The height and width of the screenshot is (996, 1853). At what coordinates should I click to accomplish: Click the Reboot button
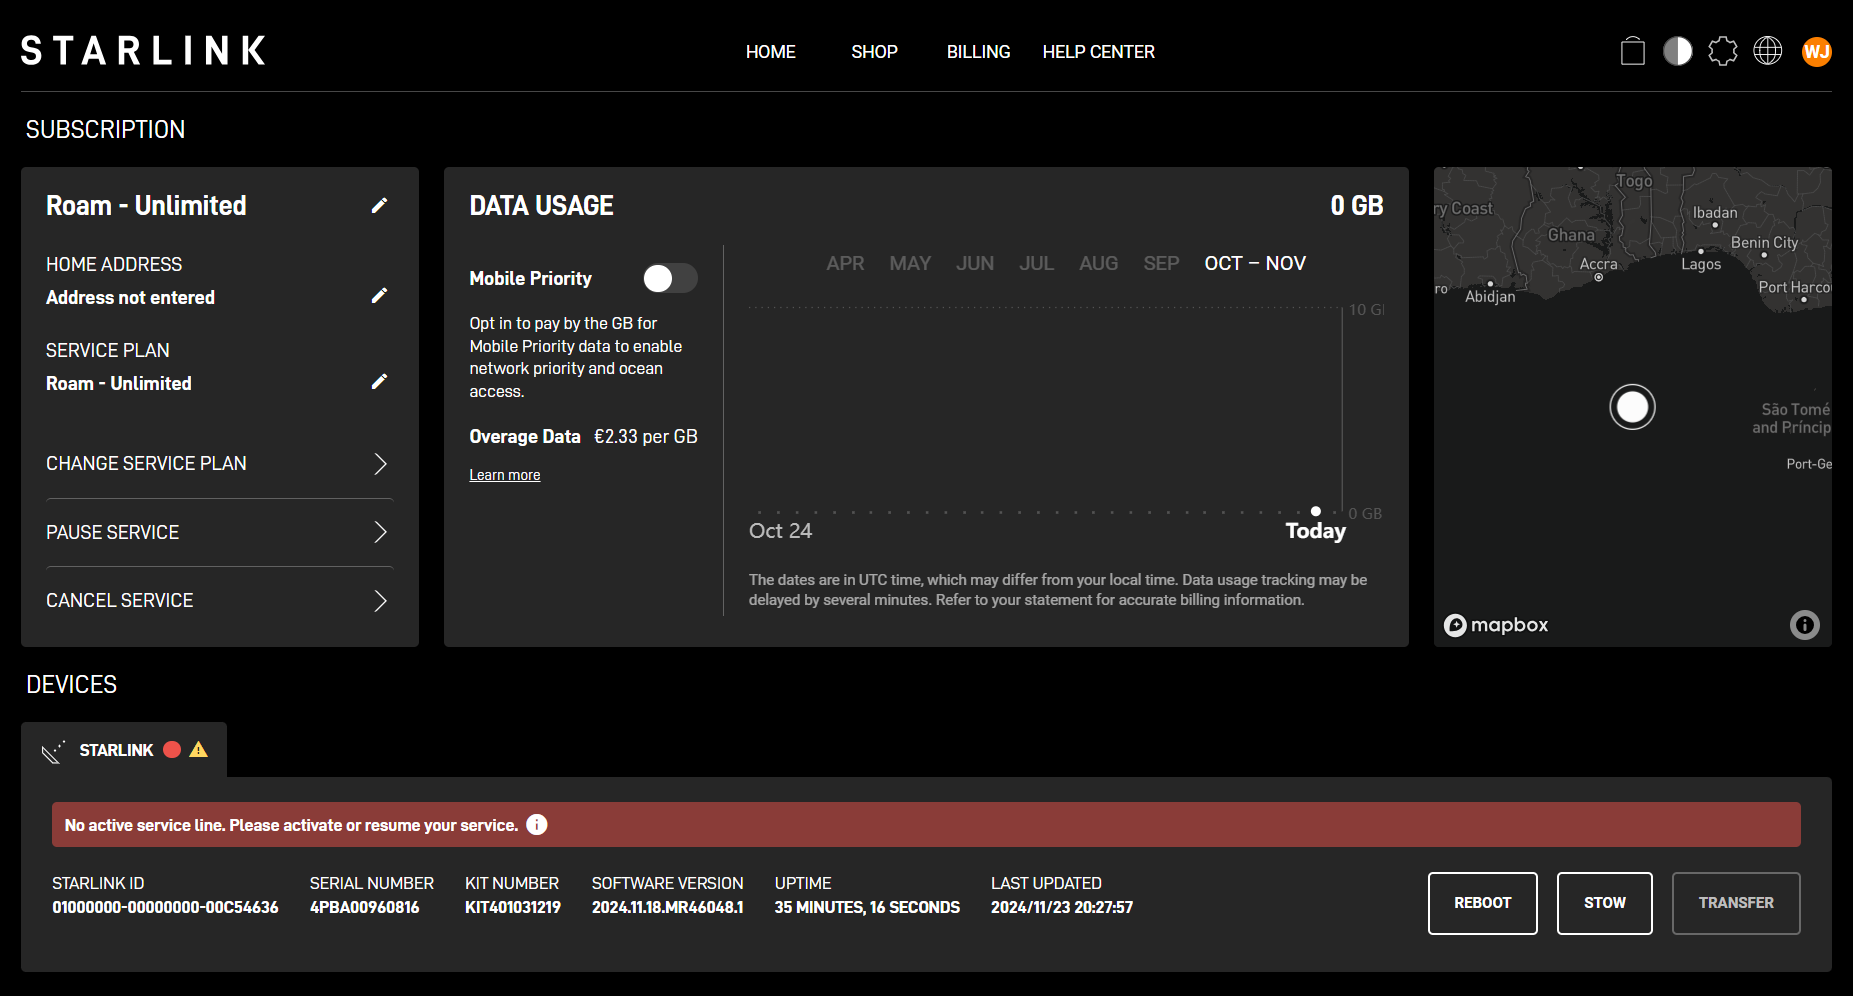tap(1482, 903)
